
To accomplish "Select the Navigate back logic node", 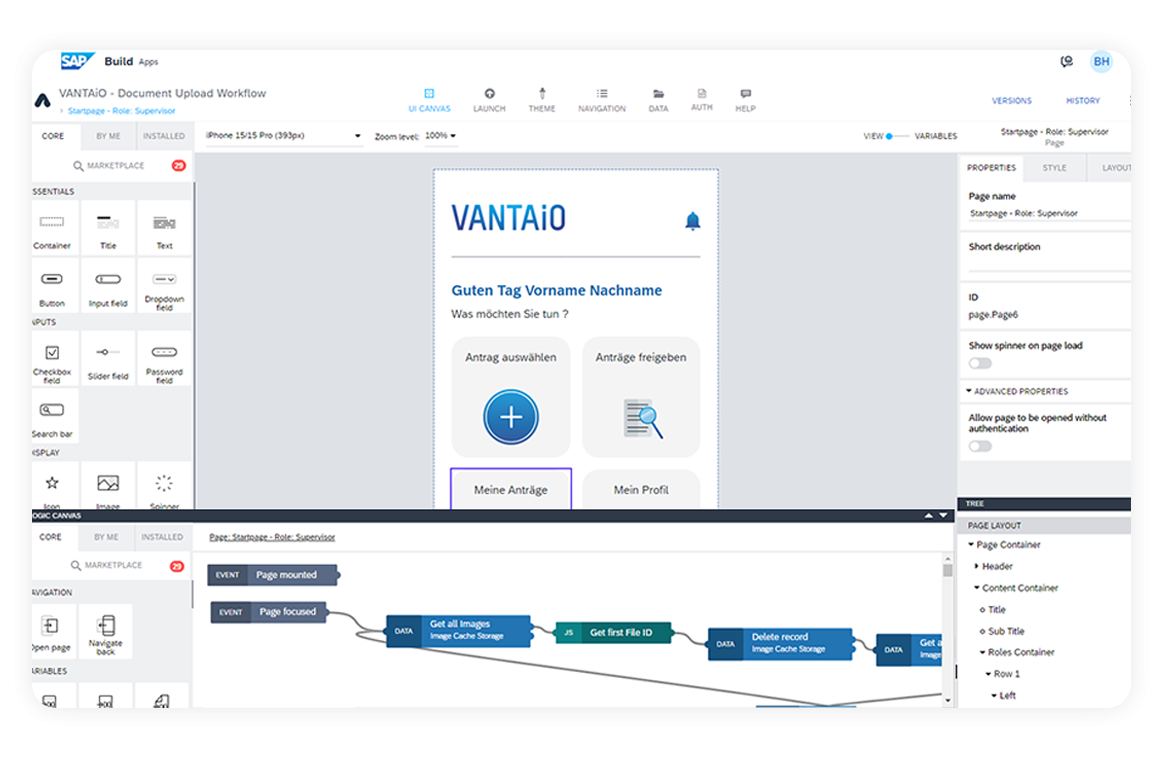I will pos(106,631).
